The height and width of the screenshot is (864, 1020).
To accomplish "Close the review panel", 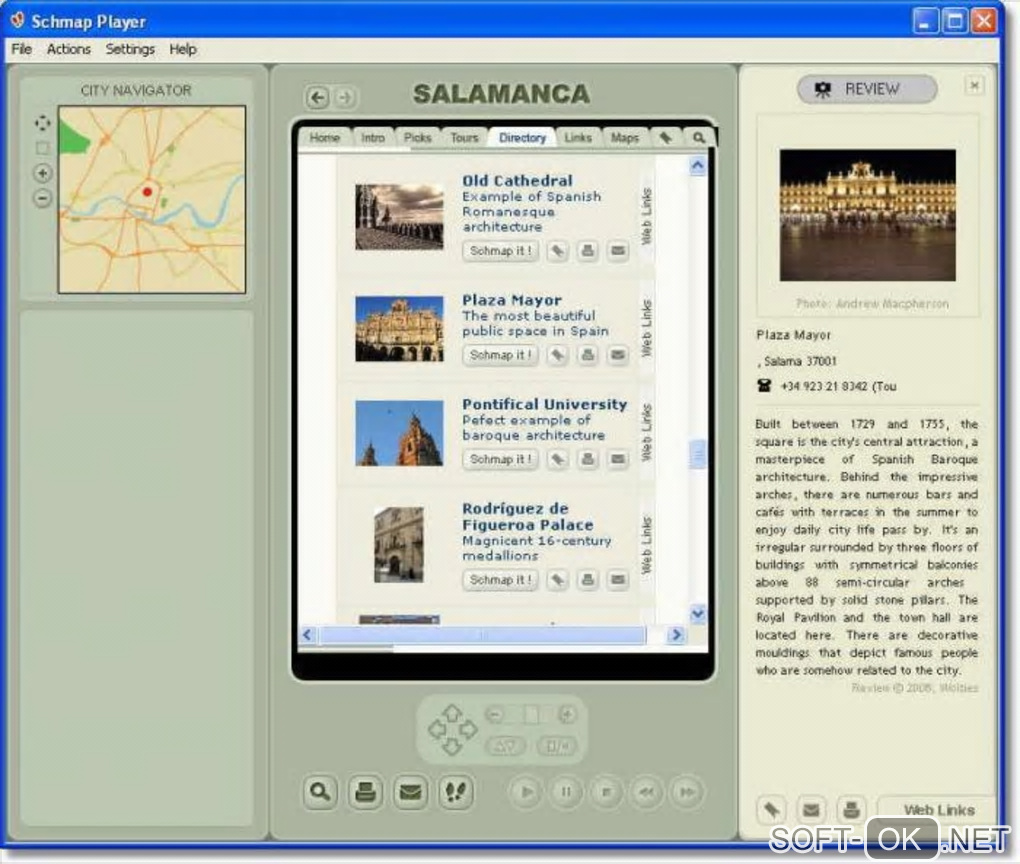I will (x=974, y=85).
